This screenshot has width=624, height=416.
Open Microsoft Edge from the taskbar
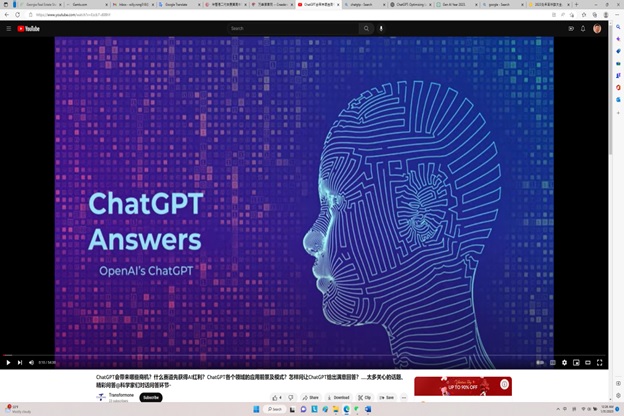click(346, 409)
